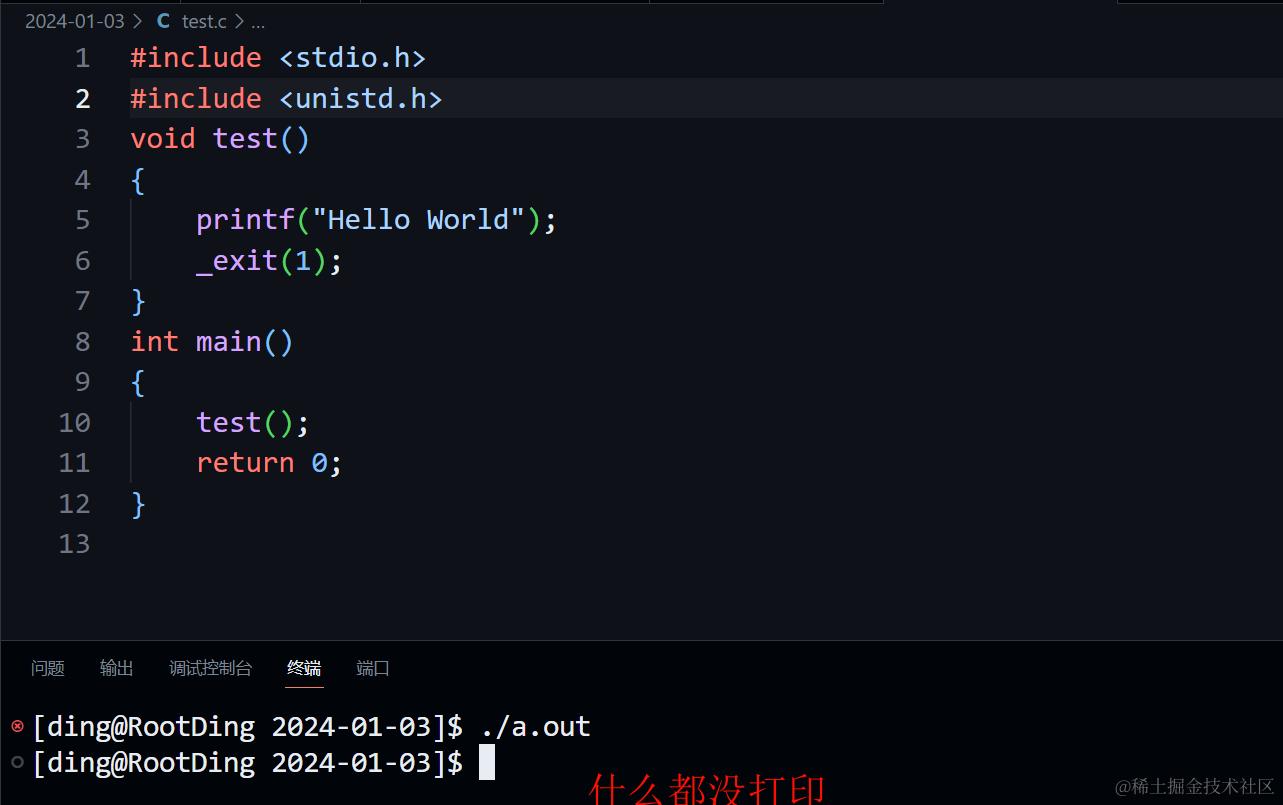Click the int main() declaration

pos(212,341)
